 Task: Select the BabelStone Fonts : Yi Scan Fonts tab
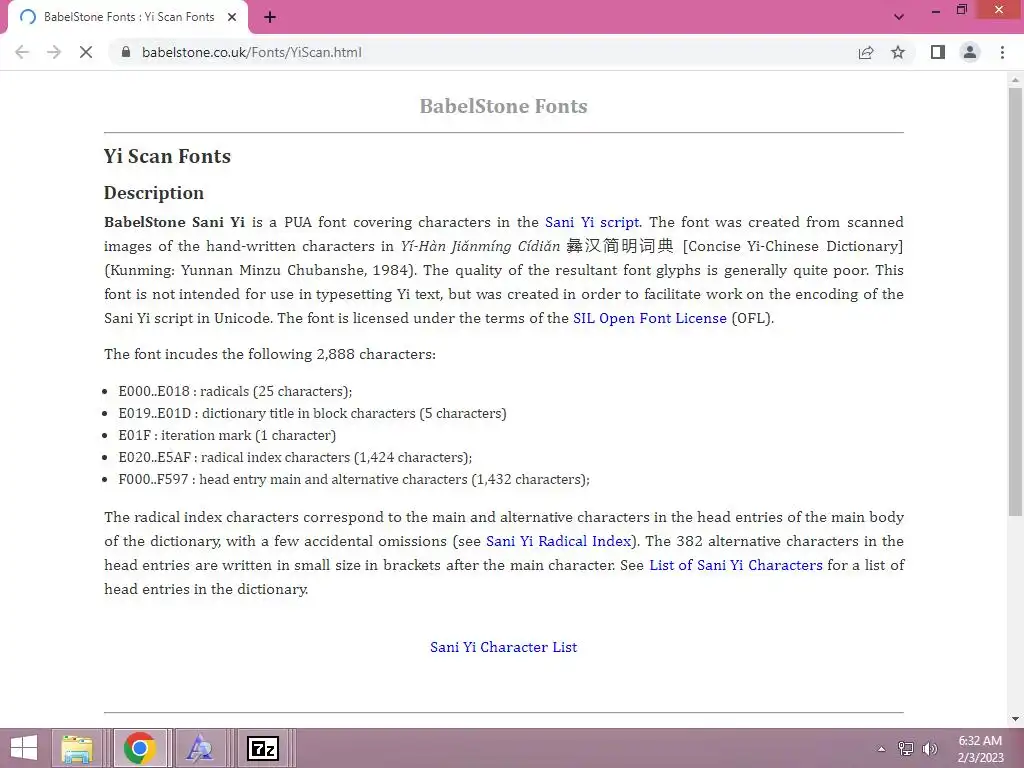(128, 17)
